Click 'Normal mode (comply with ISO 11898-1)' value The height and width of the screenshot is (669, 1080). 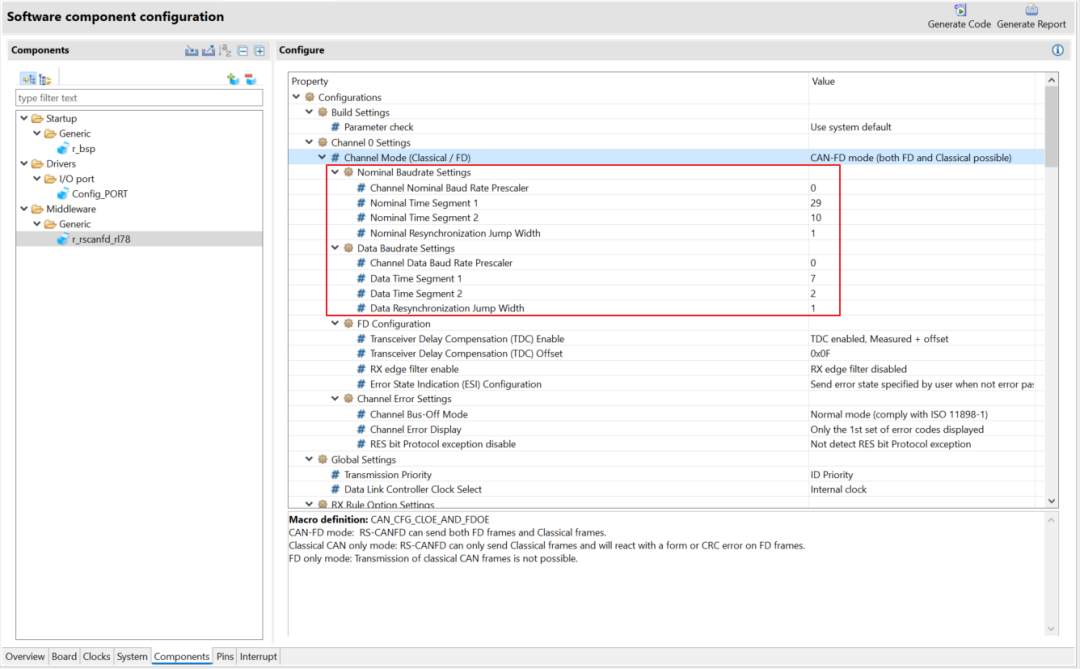899,415
